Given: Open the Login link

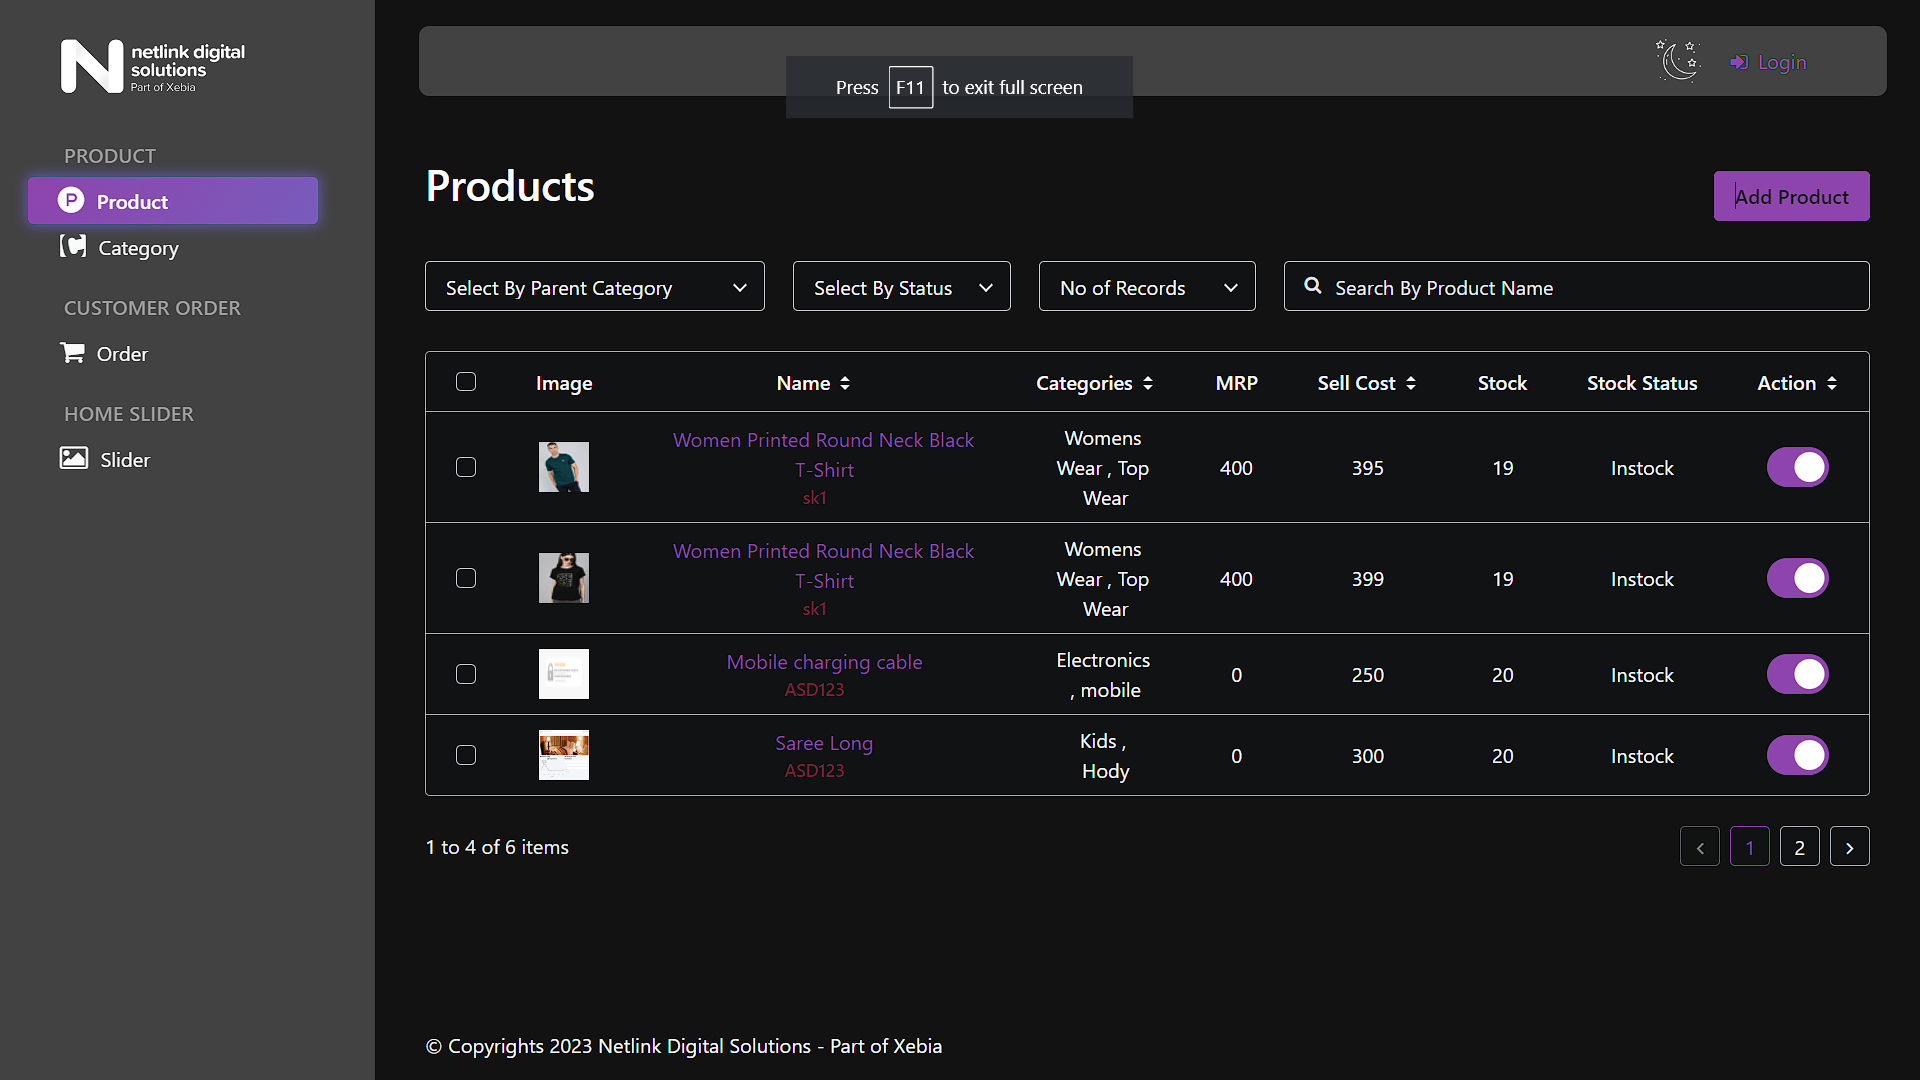Looking at the screenshot, I should tap(1768, 62).
